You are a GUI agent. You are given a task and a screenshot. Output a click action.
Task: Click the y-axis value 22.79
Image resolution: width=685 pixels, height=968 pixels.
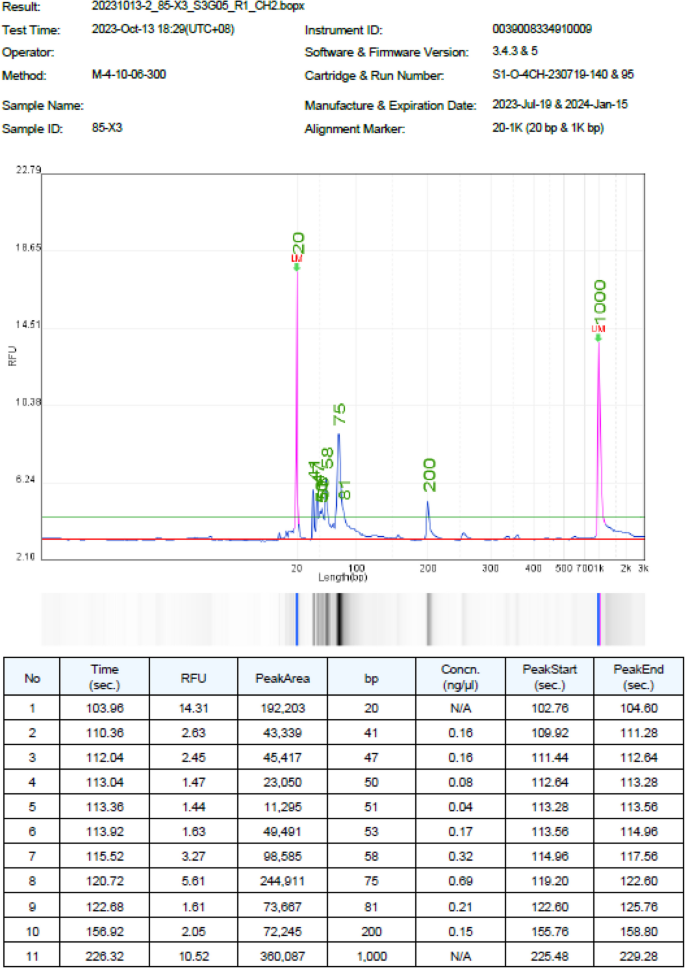tap(28, 170)
